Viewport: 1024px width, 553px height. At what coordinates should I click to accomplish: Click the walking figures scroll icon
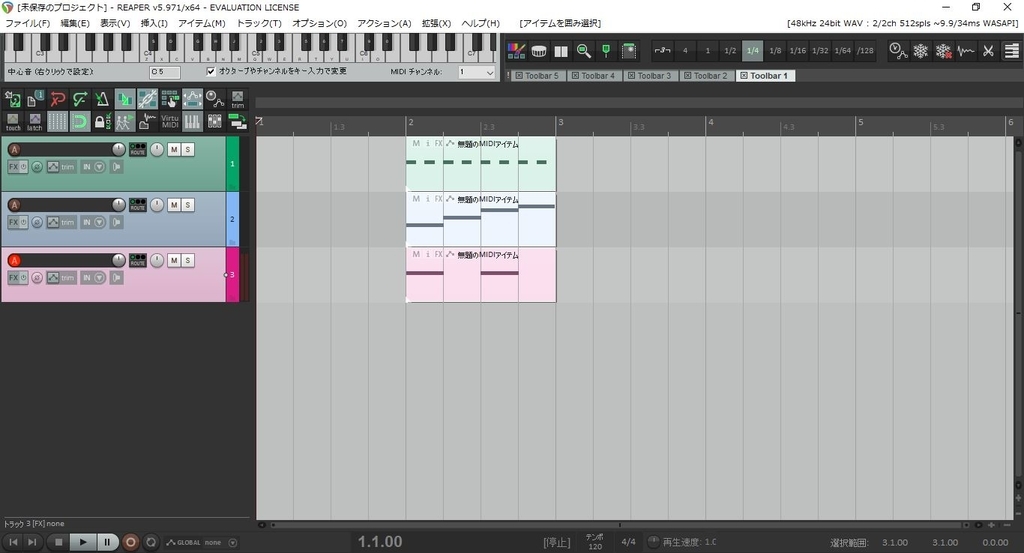pos(125,121)
